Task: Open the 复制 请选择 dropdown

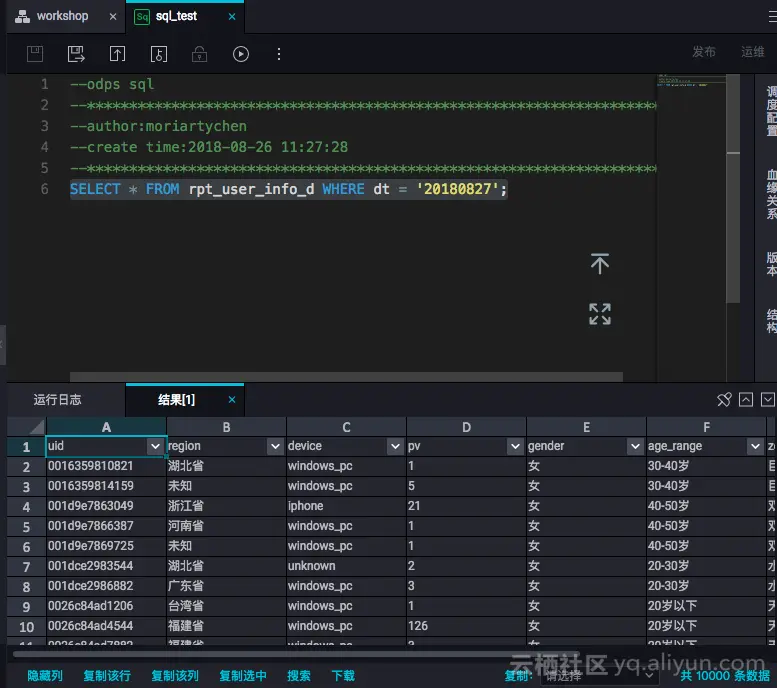Action: point(600,676)
